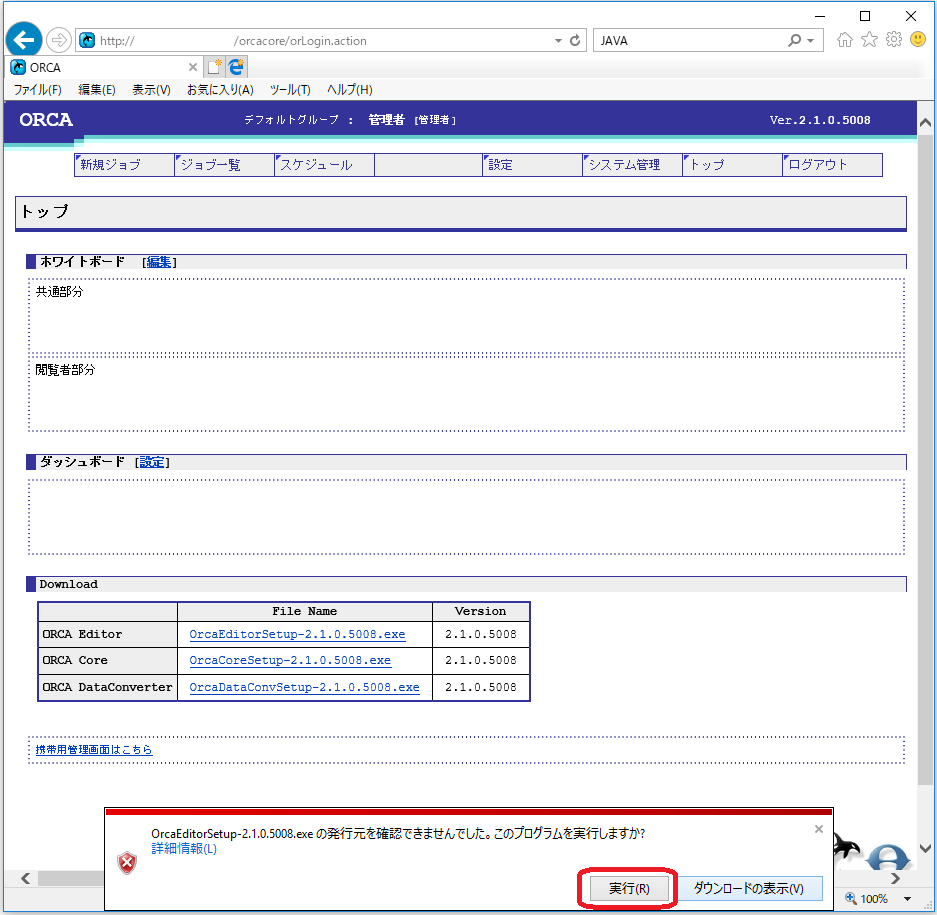Viewport: 937px width, 915px height.
Task: Open the システム管理 navigation item
Action: [x=633, y=165]
